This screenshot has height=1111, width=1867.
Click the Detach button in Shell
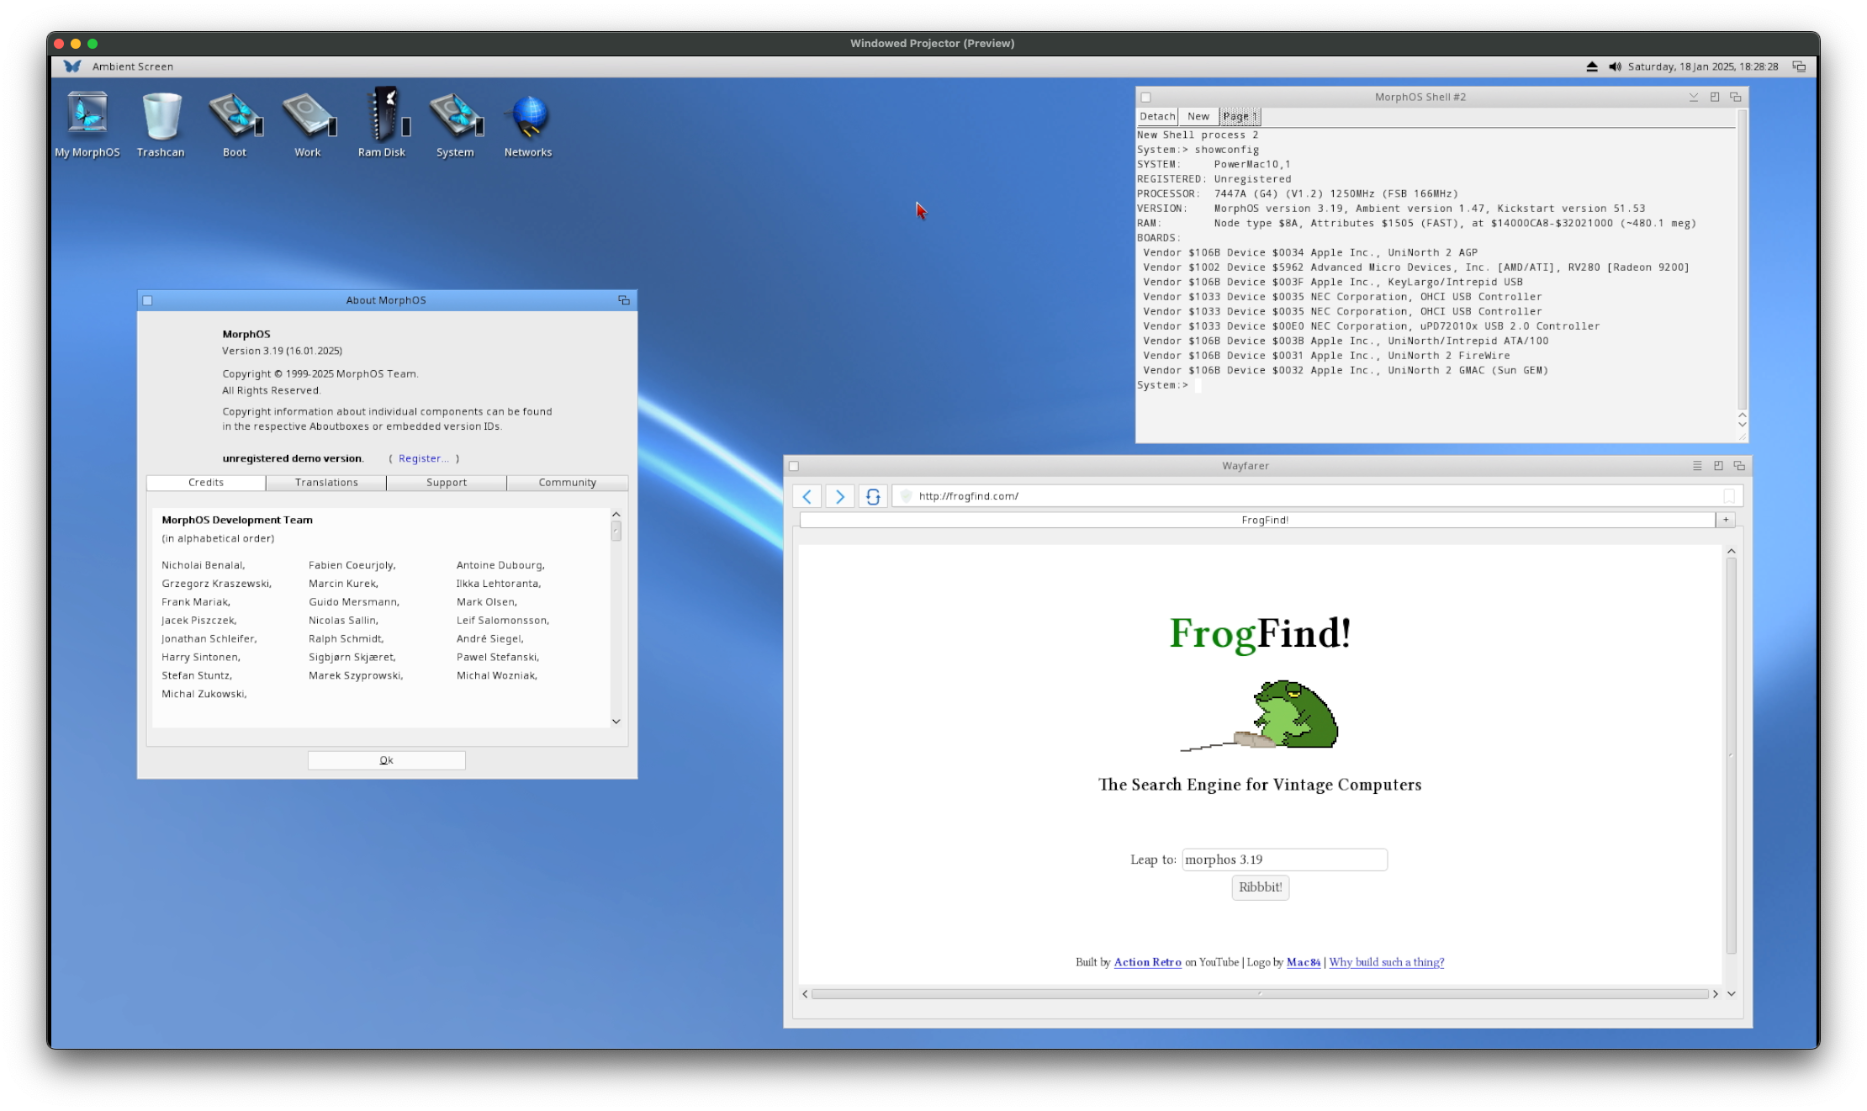coord(1157,116)
